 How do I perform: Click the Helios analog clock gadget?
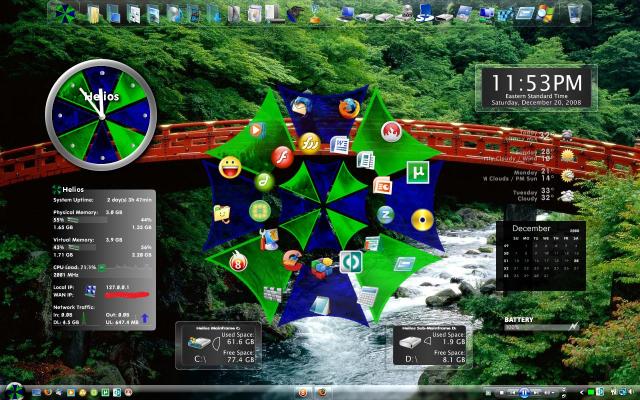point(101,115)
